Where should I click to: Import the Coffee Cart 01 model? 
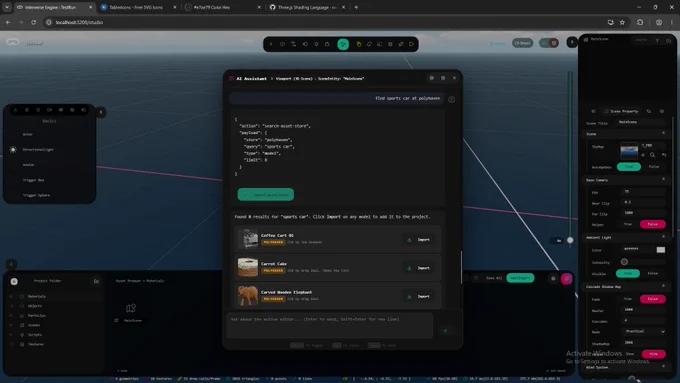[418, 240]
